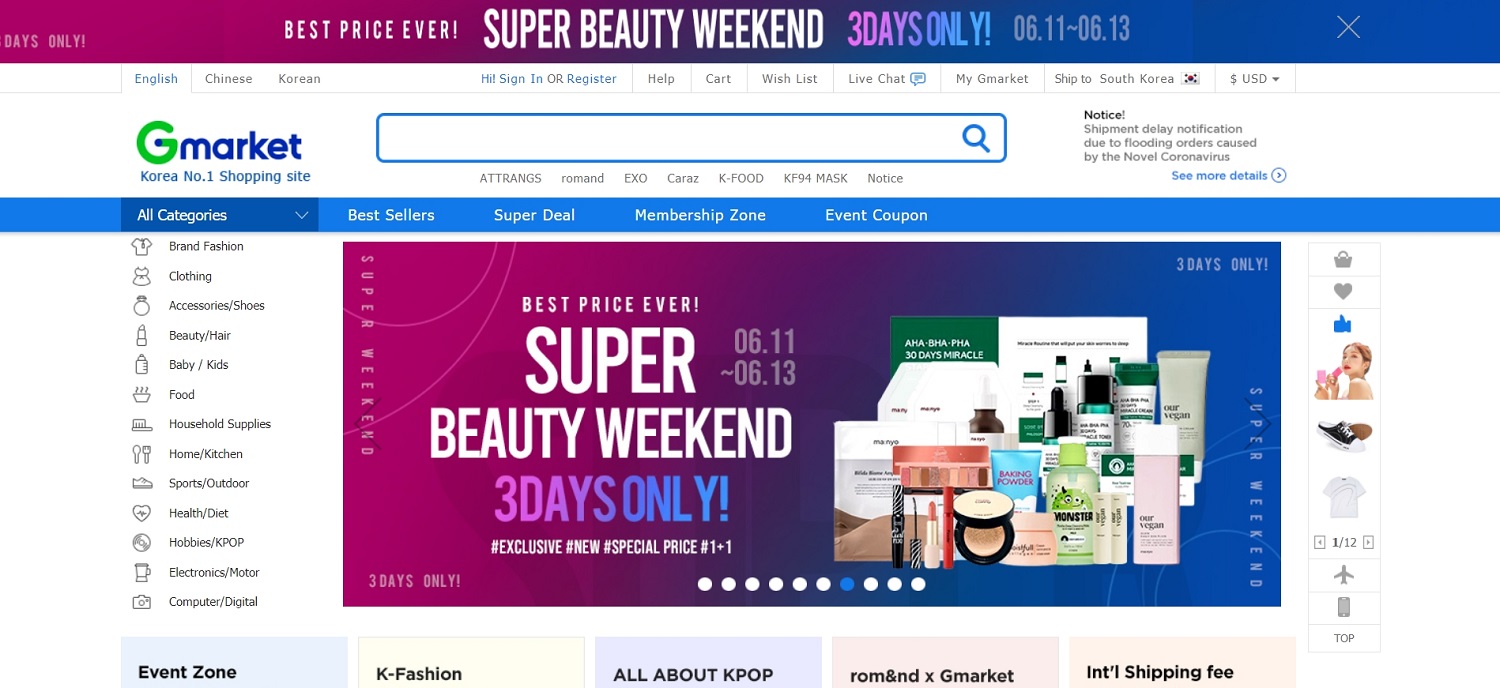1500x688 pixels.
Task: Click the Live Chat speech bubble icon
Action: point(918,79)
